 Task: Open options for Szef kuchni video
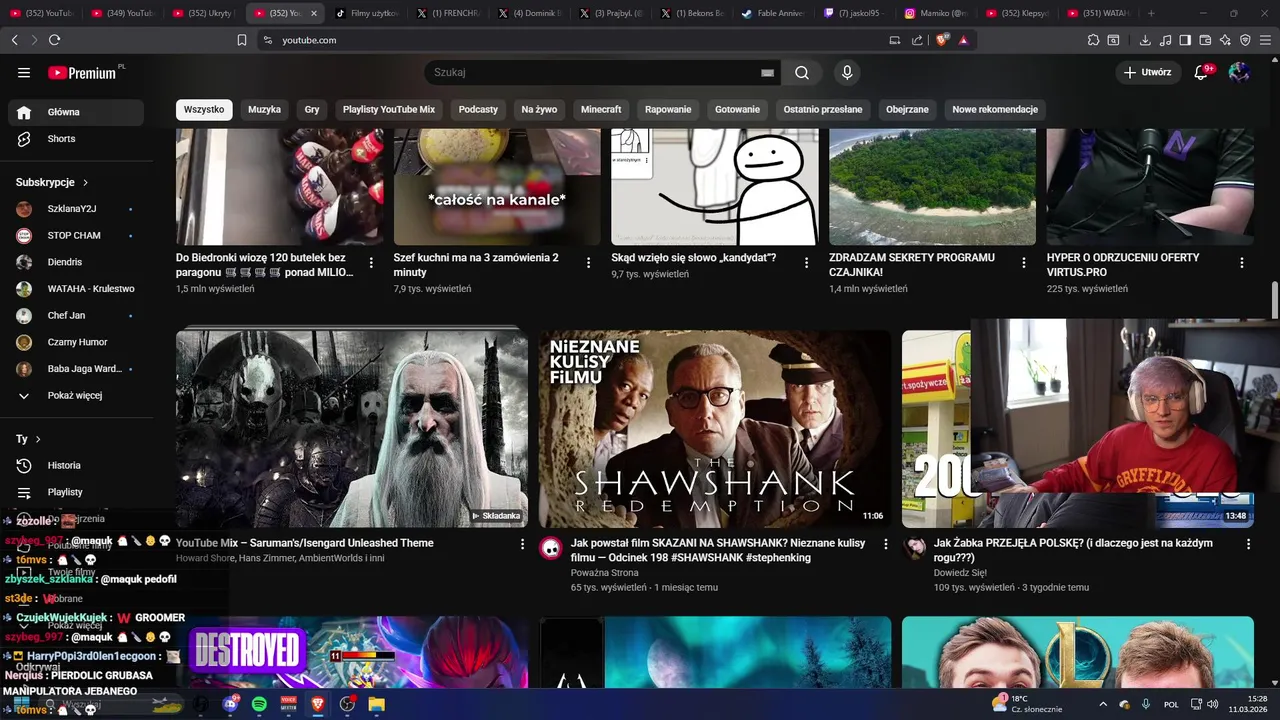click(589, 263)
